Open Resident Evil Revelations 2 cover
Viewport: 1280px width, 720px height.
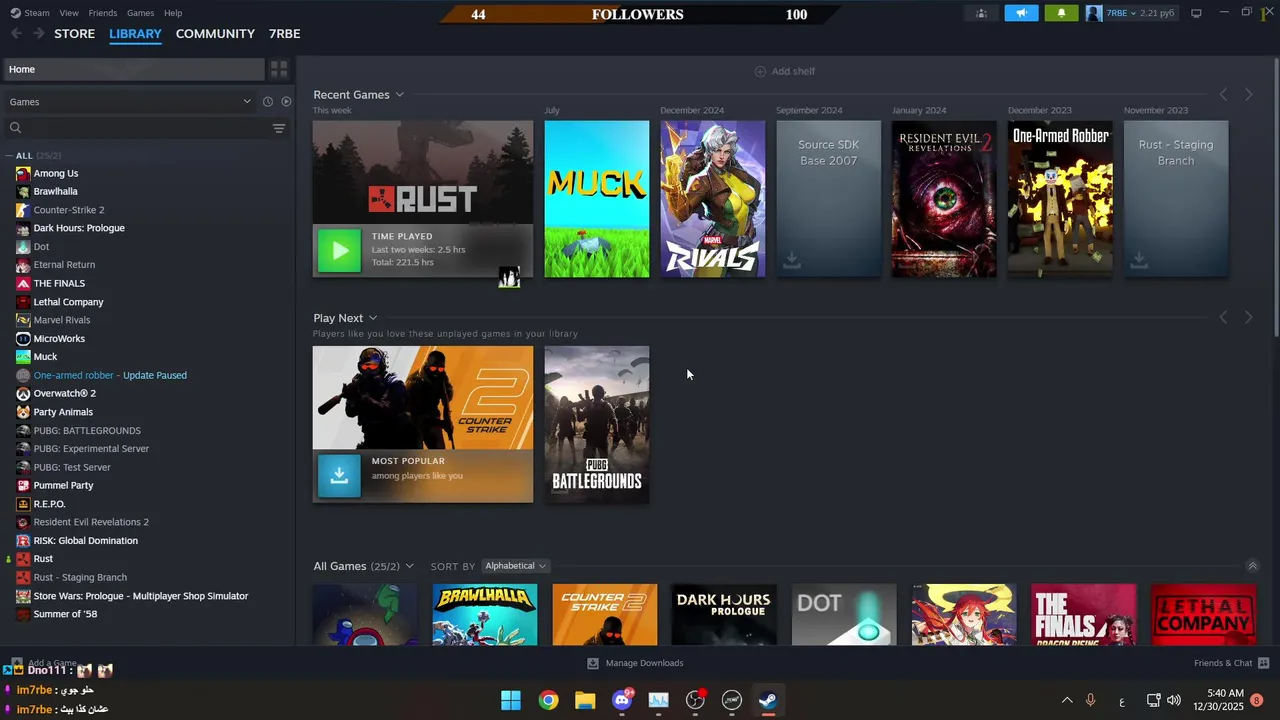point(944,199)
